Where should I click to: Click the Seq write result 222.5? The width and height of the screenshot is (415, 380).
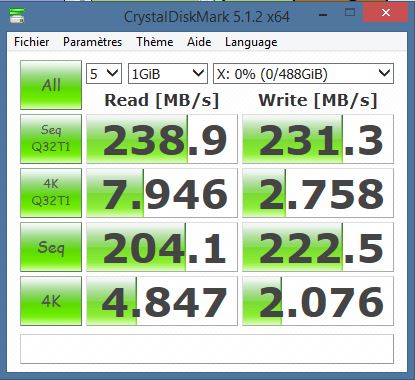pos(318,247)
